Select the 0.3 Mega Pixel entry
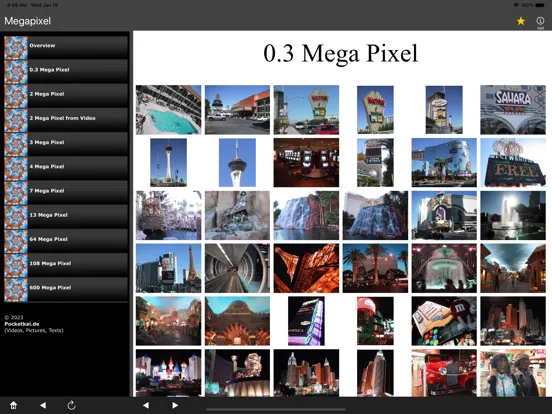 click(x=66, y=71)
